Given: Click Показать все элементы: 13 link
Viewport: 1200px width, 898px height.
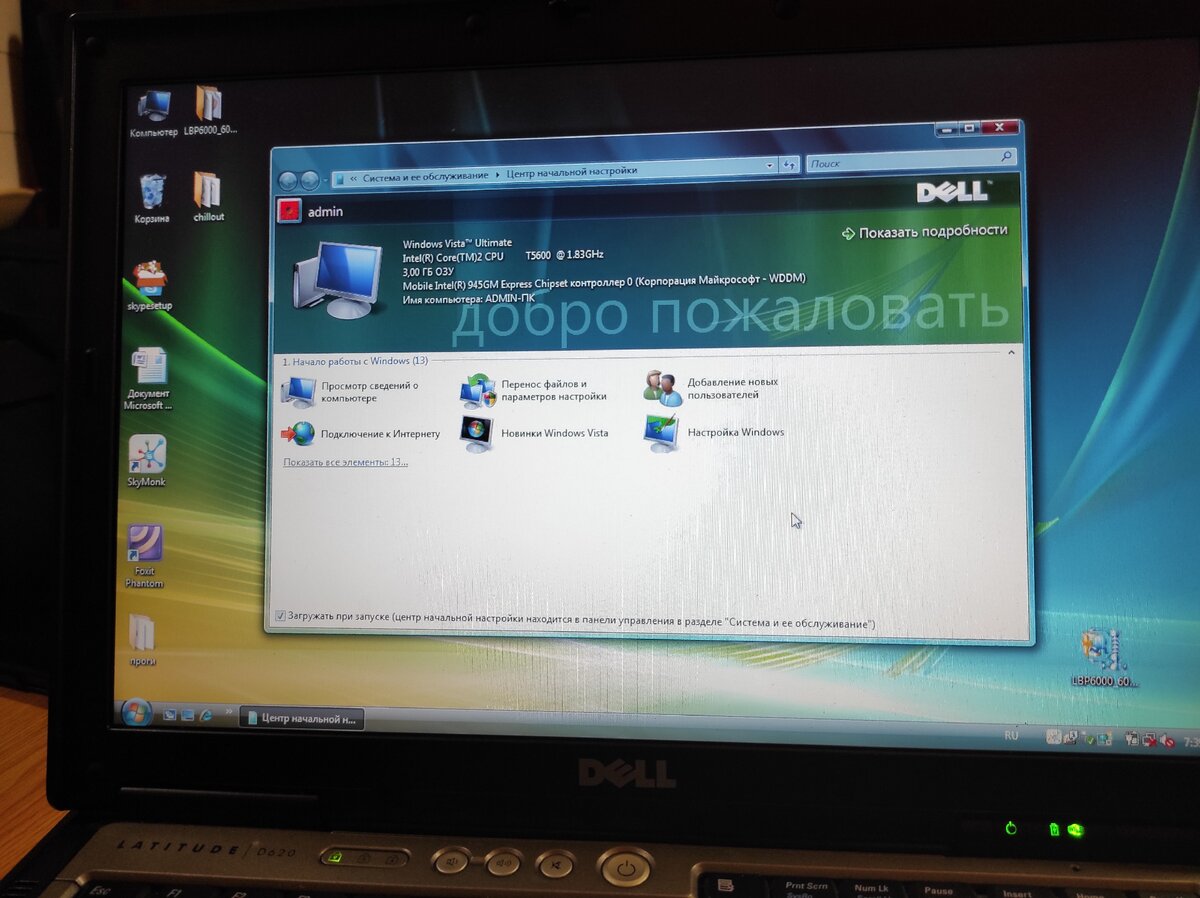Looking at the screenshot, I should (x=345, y=462).
